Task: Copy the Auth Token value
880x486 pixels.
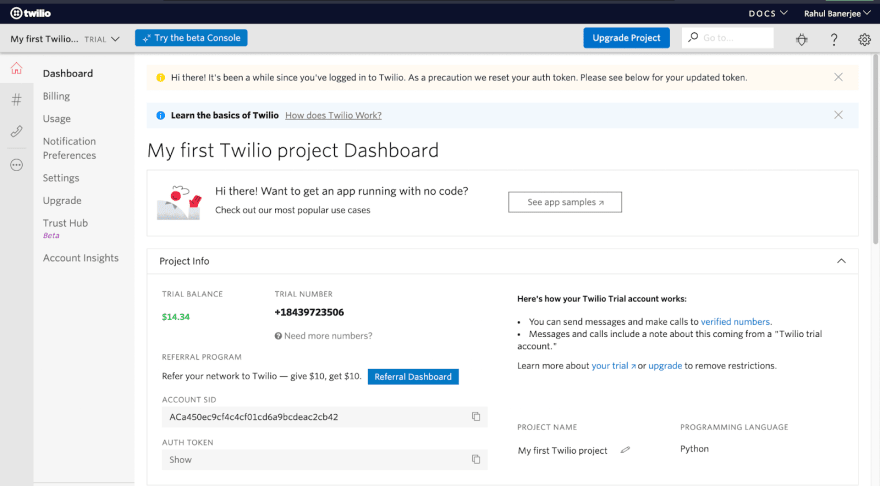Action: pyautogui.click(x=476, y=460)
